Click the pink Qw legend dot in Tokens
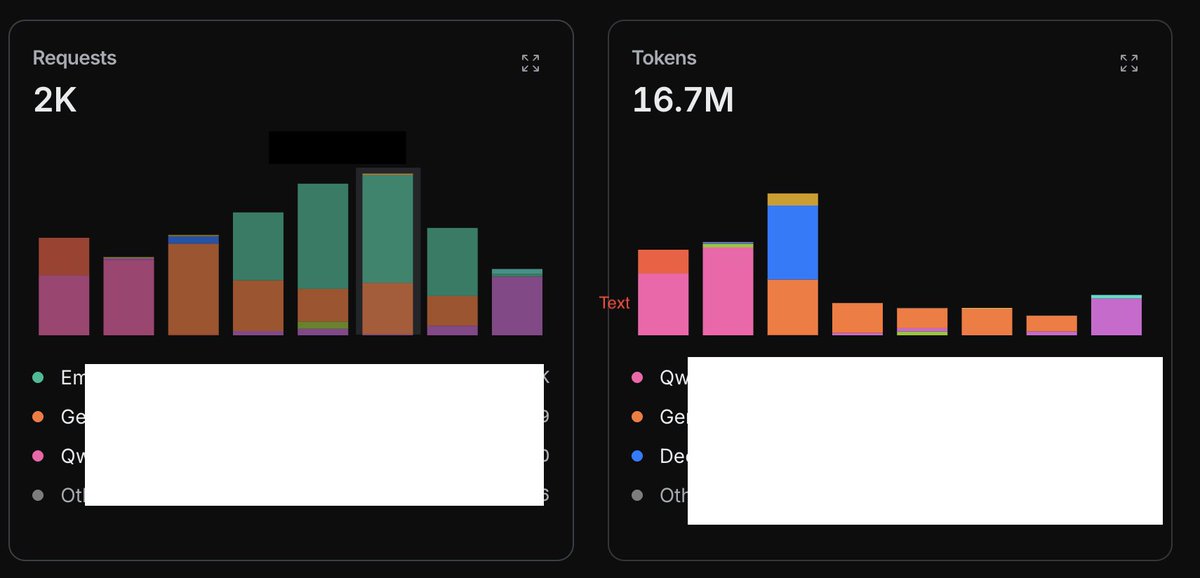The image size is (1200, 578). click(x=637, y=378)
